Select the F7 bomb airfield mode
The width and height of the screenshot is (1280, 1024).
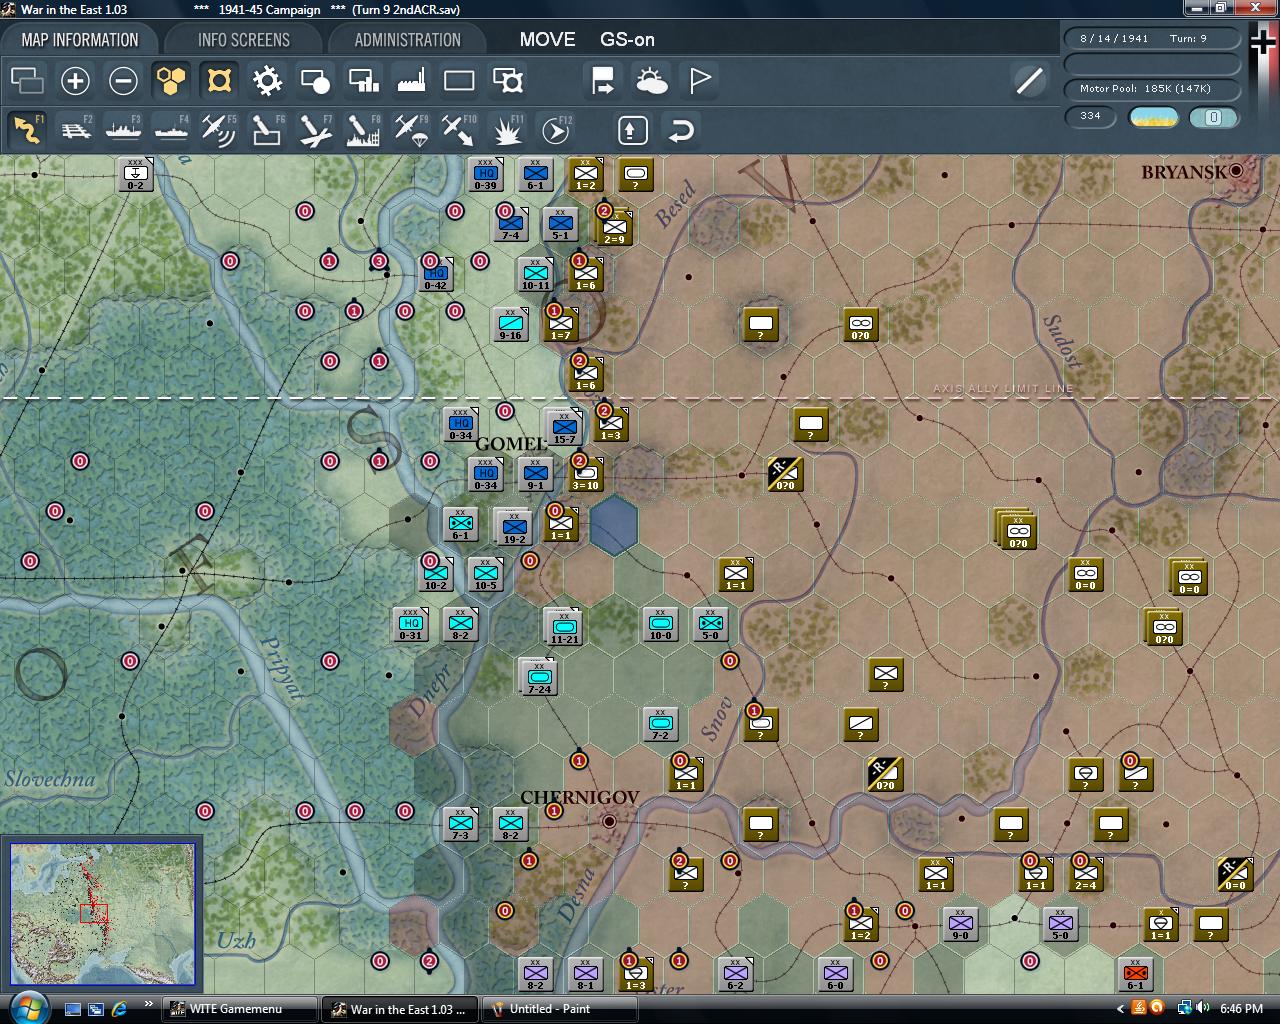pyautogui.click(x=315, y=129)
